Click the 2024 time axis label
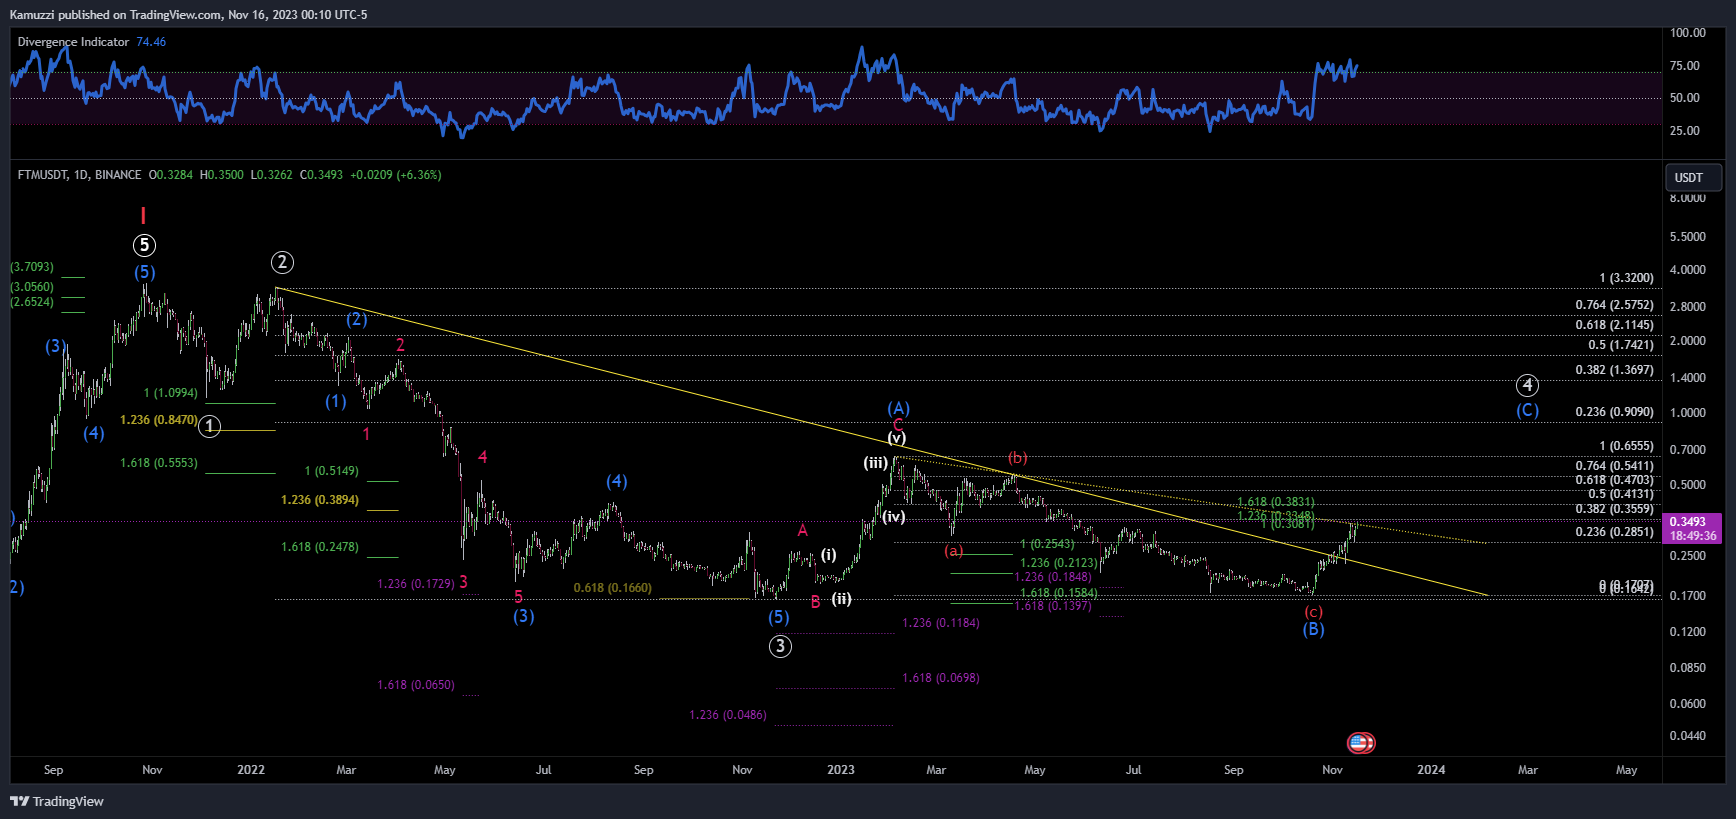The width and height of the screenshot is (1736, 819). 1431,770
